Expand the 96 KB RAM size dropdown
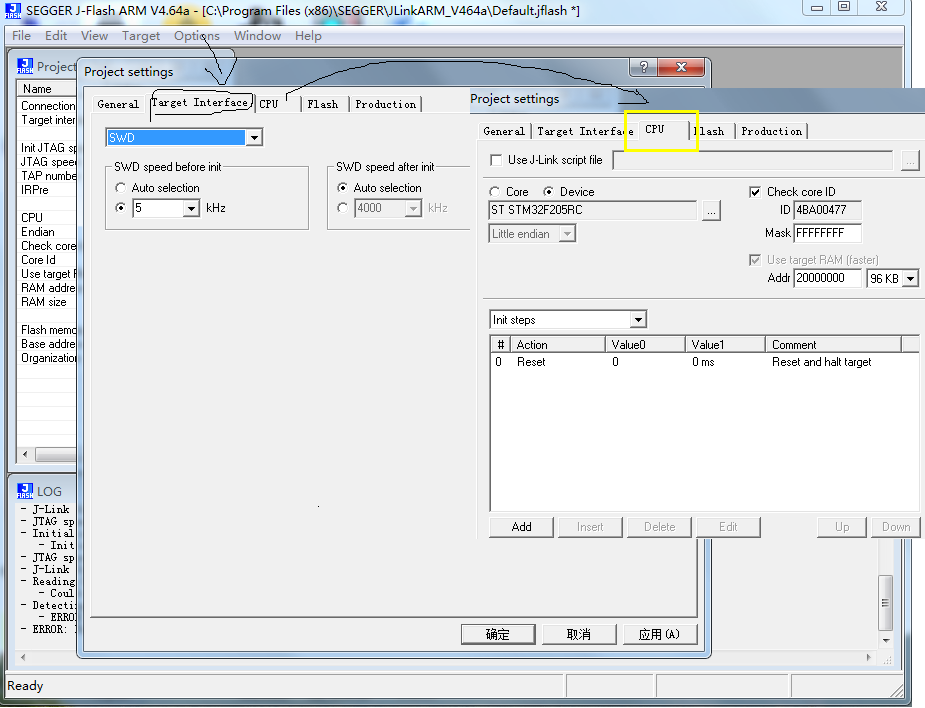925x708 pixels. (911, 278)
